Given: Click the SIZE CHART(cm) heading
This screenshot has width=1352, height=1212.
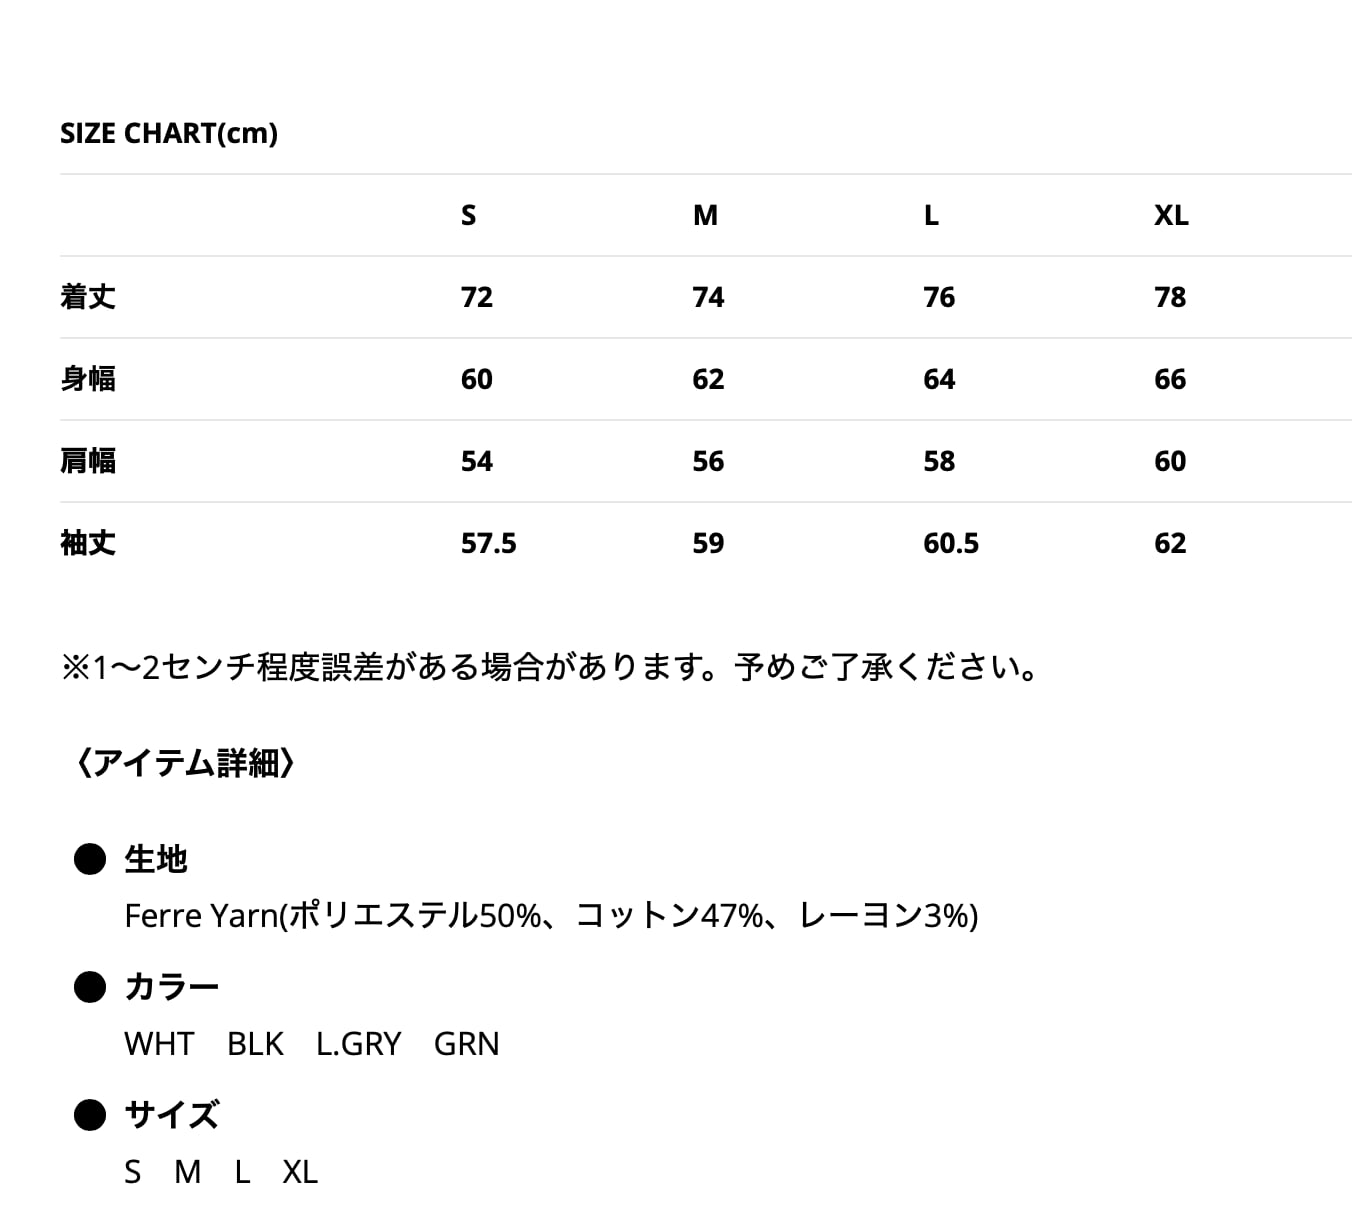Looking at the screenshot, I should [x=169, y=133].
